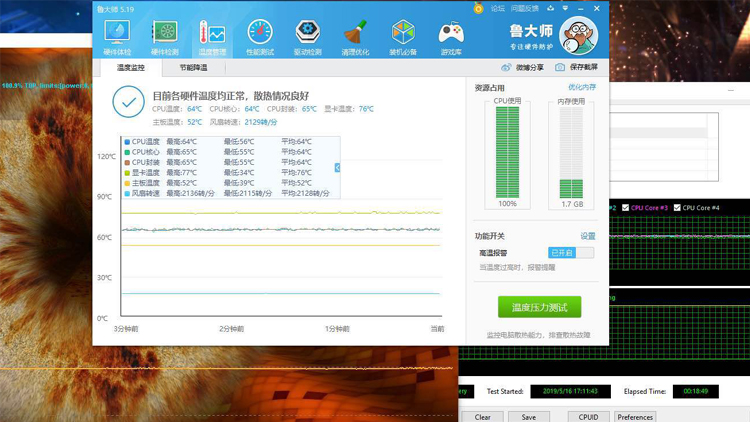Screen dimensions: 750x422
Task: Toggle the 高温报警 high temperature alarm switch
Action: [571, 253]
